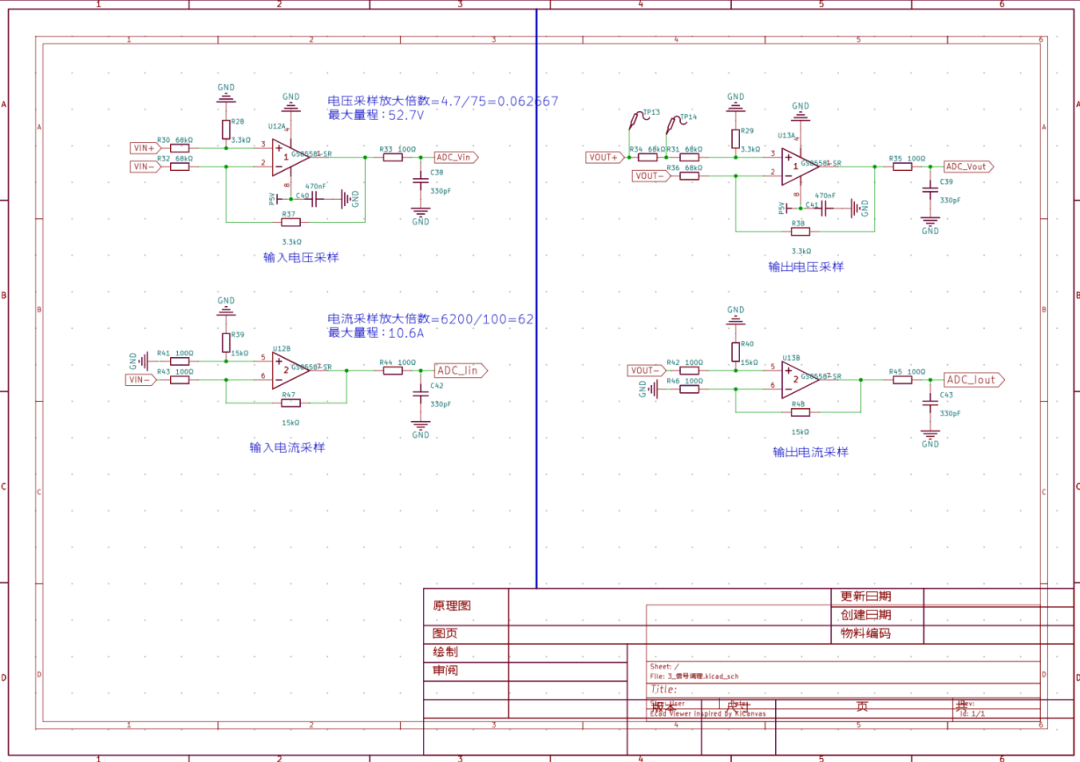Select the 输出电压采样 caption
Image resolution: width=1080 pixels, height=762 pixels.
tap(806, 267)
